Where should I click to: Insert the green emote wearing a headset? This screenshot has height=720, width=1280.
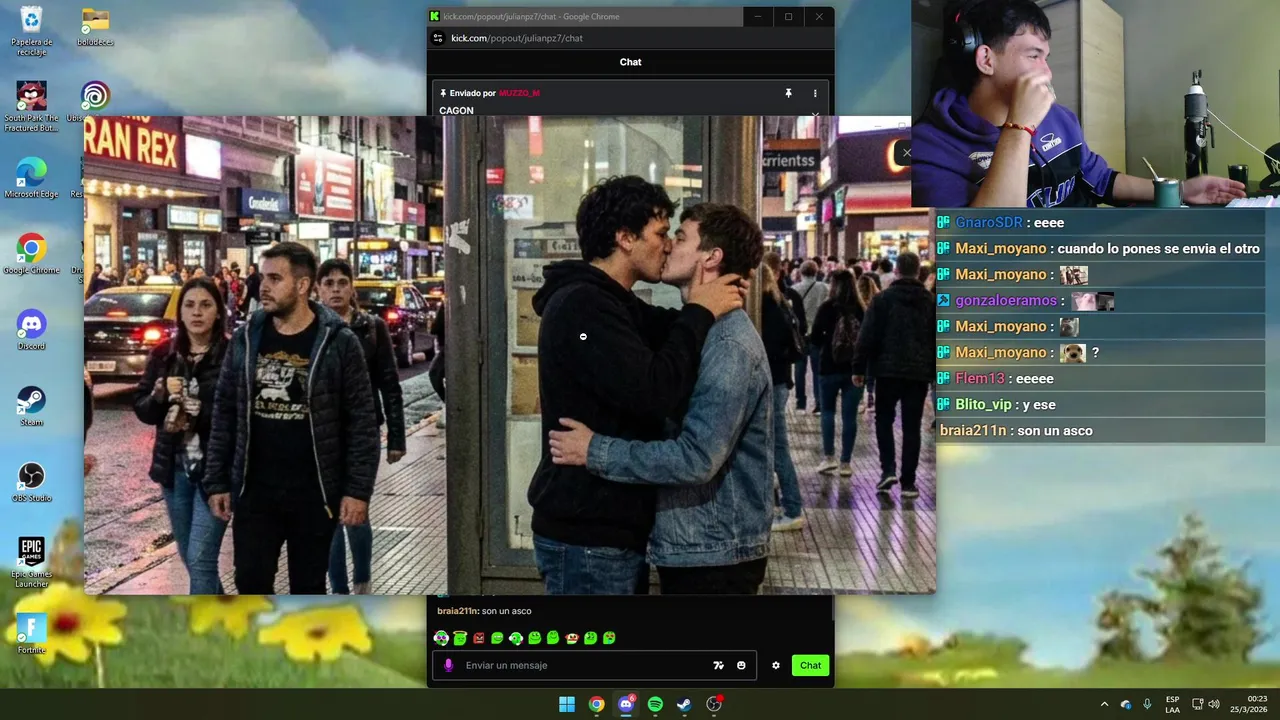click(x=516, y=638)
